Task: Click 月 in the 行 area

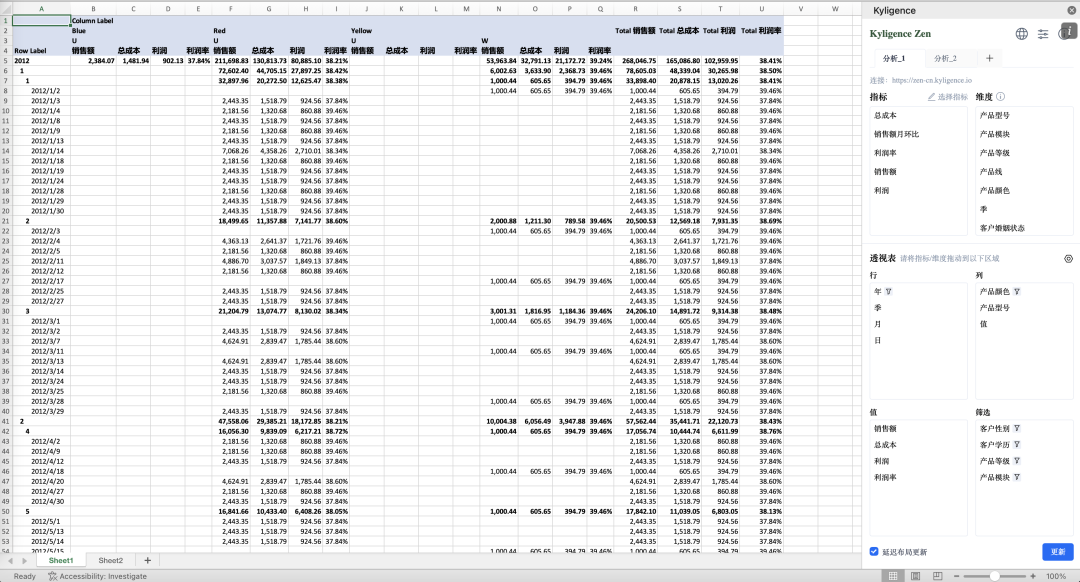Action: [878, 324]
